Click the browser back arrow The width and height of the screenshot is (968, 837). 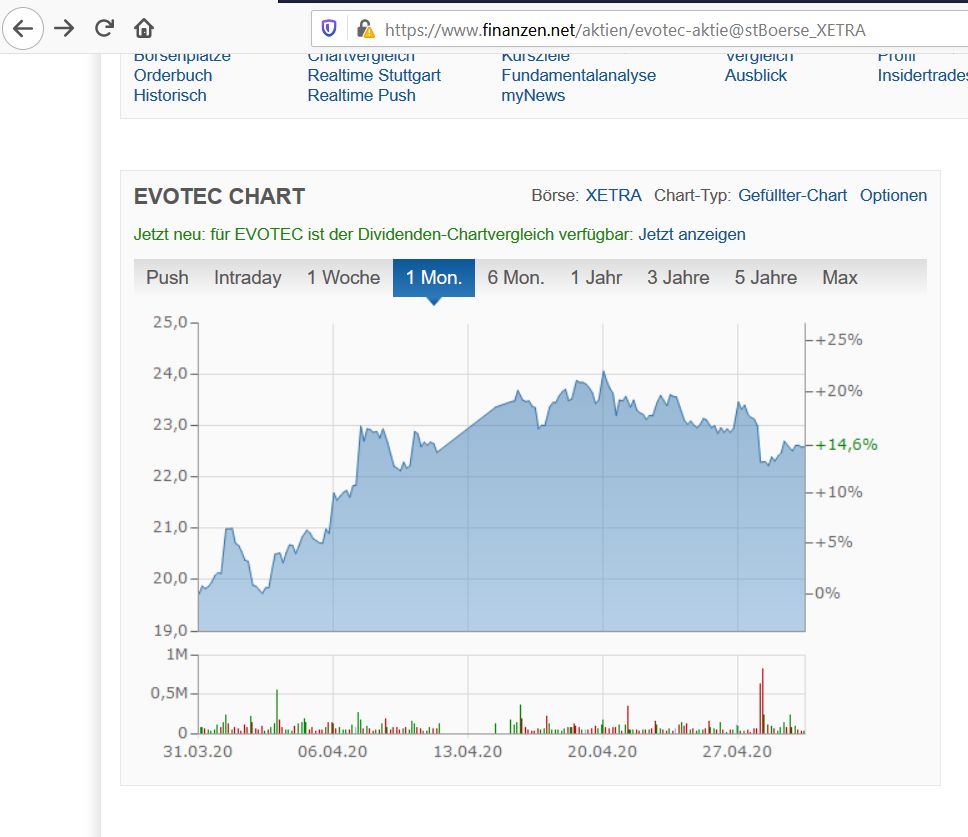click(x=22, y=28)
